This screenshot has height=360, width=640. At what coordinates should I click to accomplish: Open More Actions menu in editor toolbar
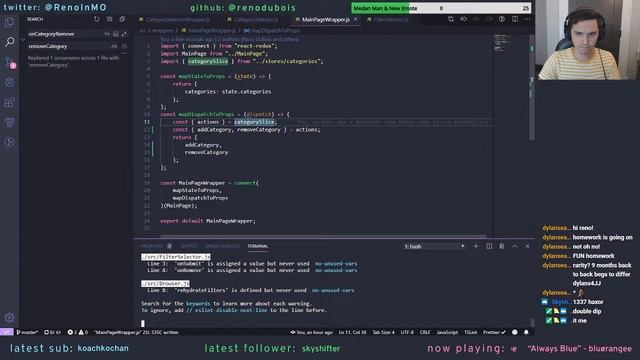(x=527, y=19)
